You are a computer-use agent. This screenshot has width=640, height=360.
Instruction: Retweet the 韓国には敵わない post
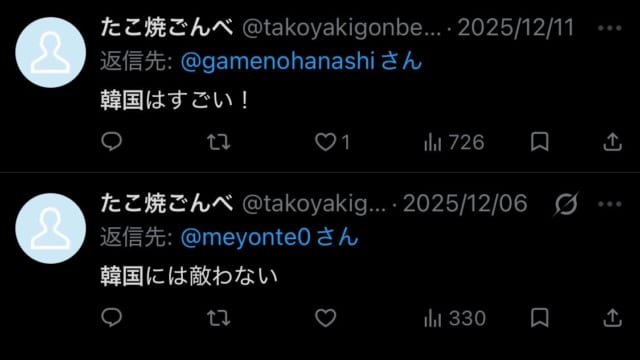point(218,318)
